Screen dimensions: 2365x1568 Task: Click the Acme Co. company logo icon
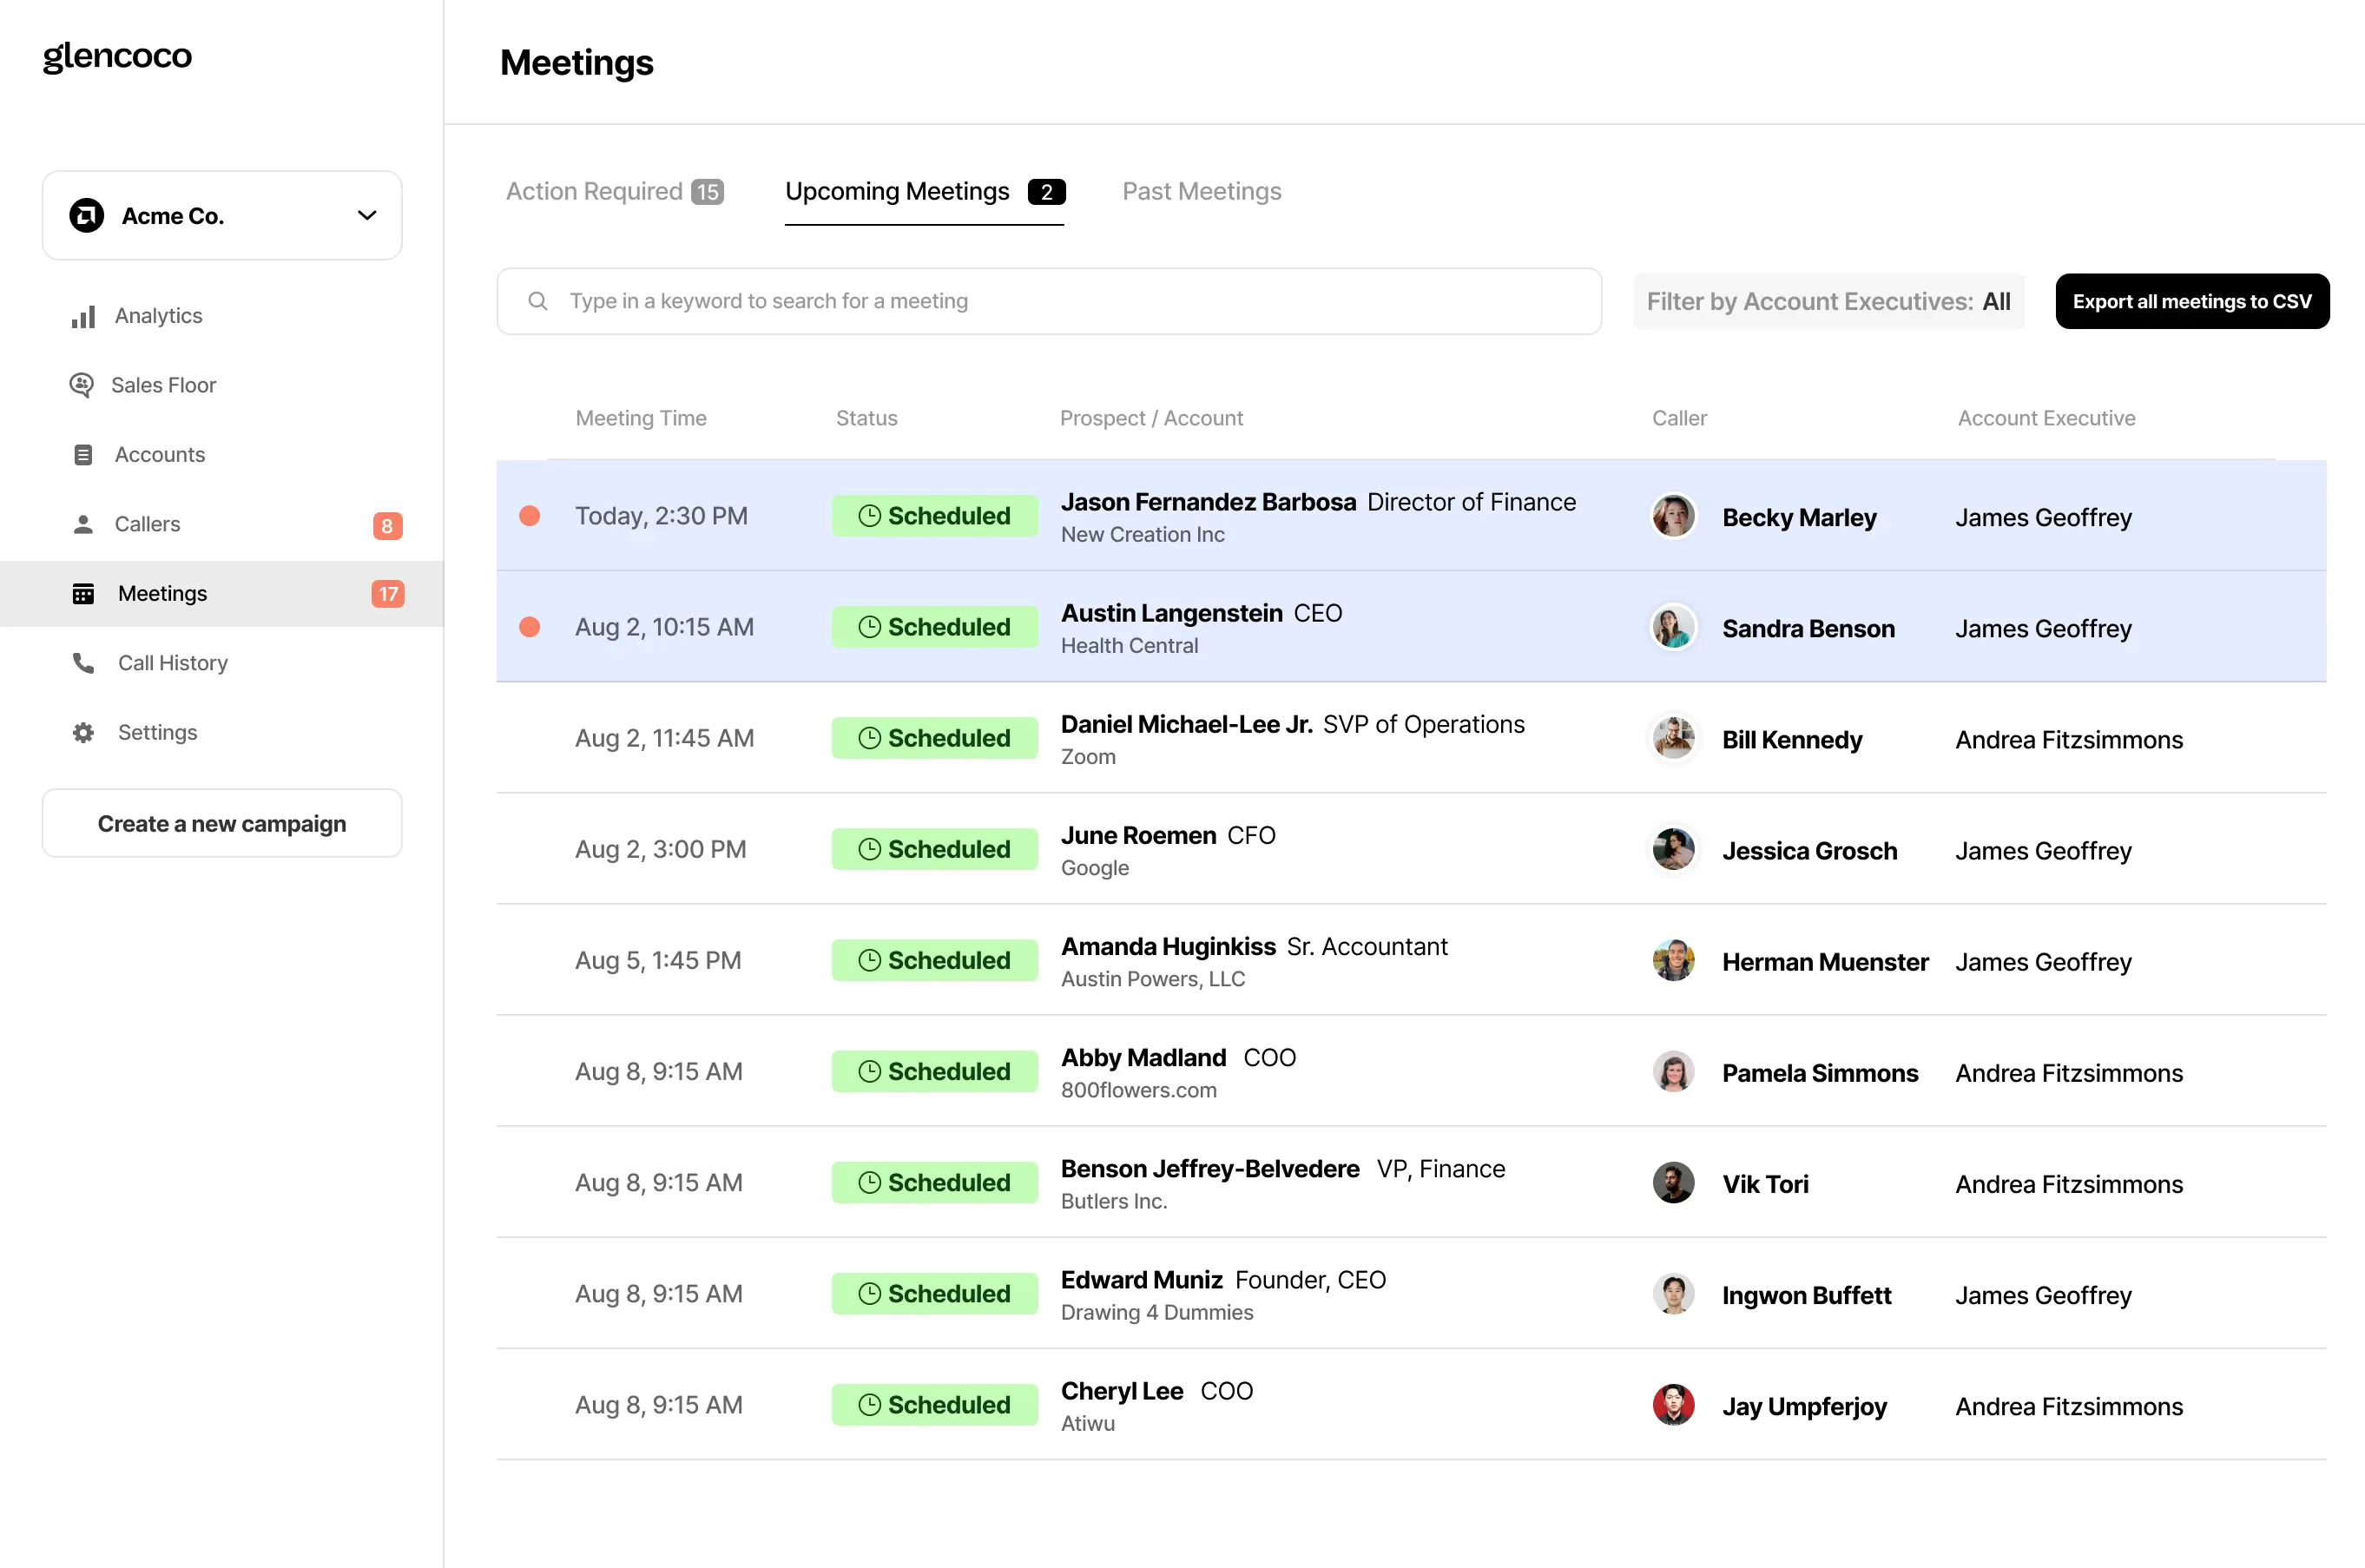[x=87, y=215]
